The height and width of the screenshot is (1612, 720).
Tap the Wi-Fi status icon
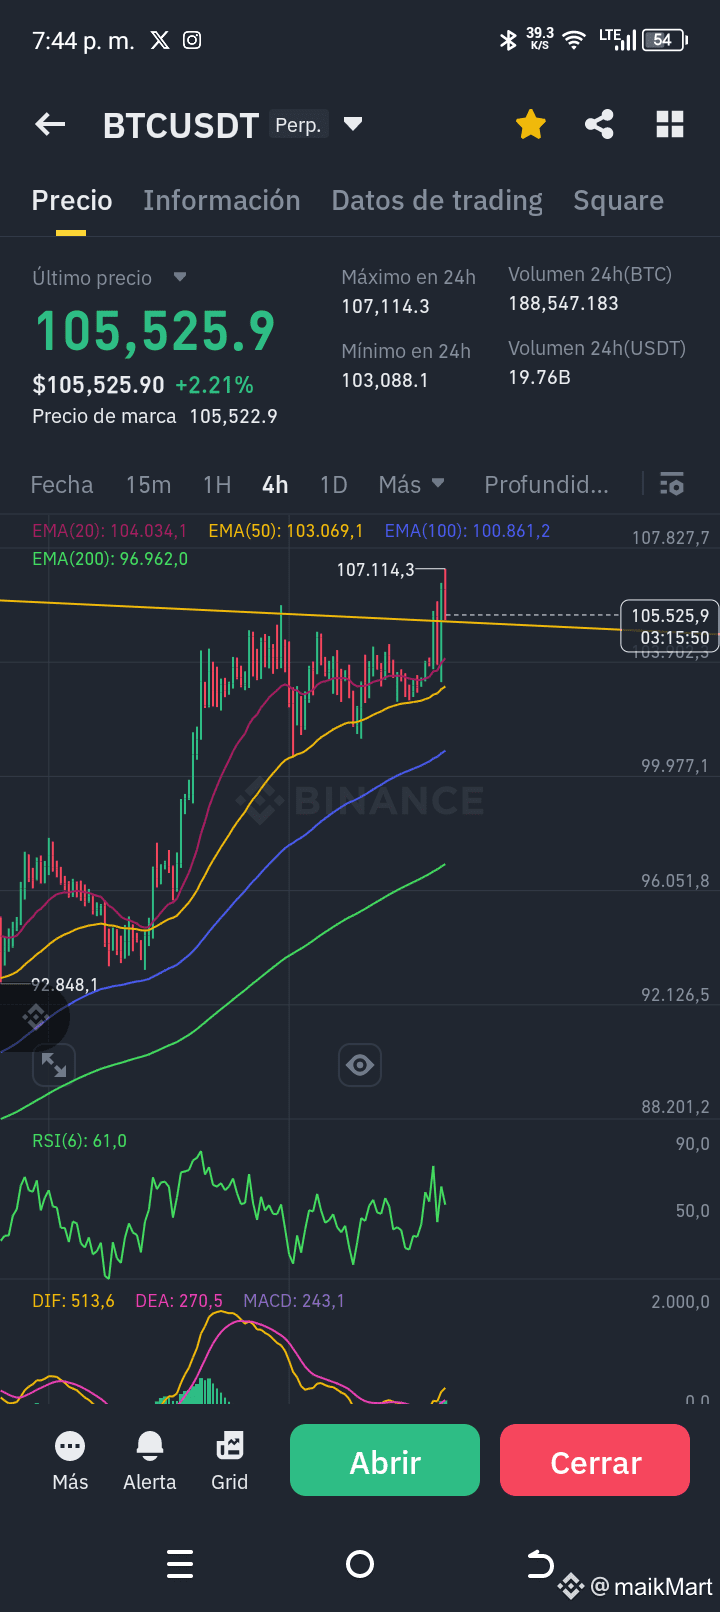coord(574,40)
